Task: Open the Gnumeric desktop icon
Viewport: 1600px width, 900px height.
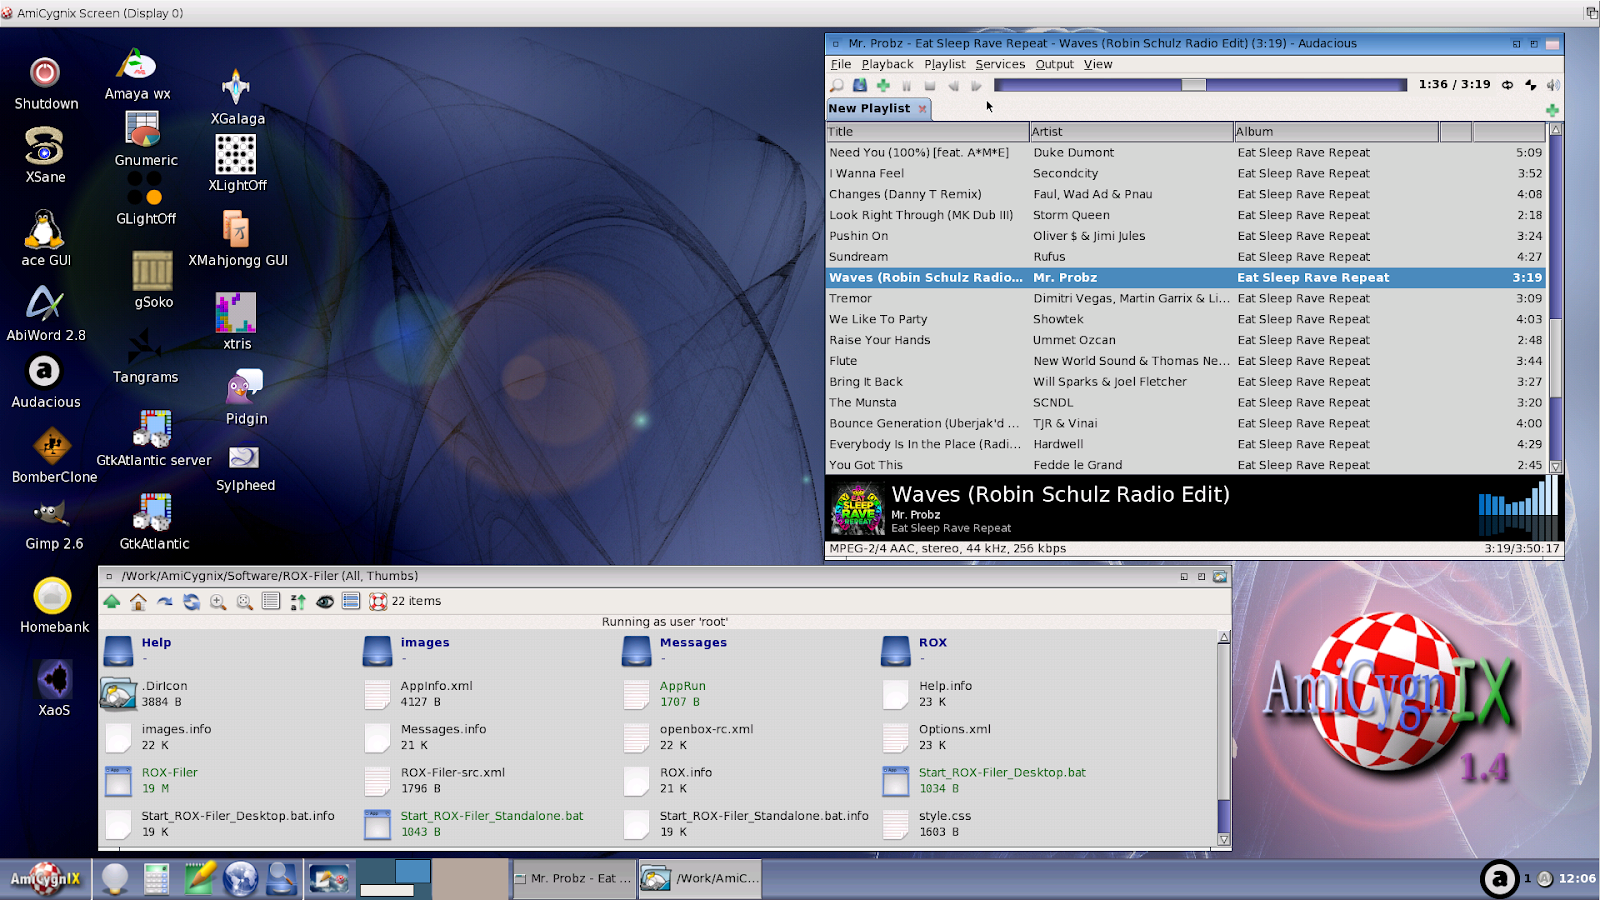Action: coord(146,139)
